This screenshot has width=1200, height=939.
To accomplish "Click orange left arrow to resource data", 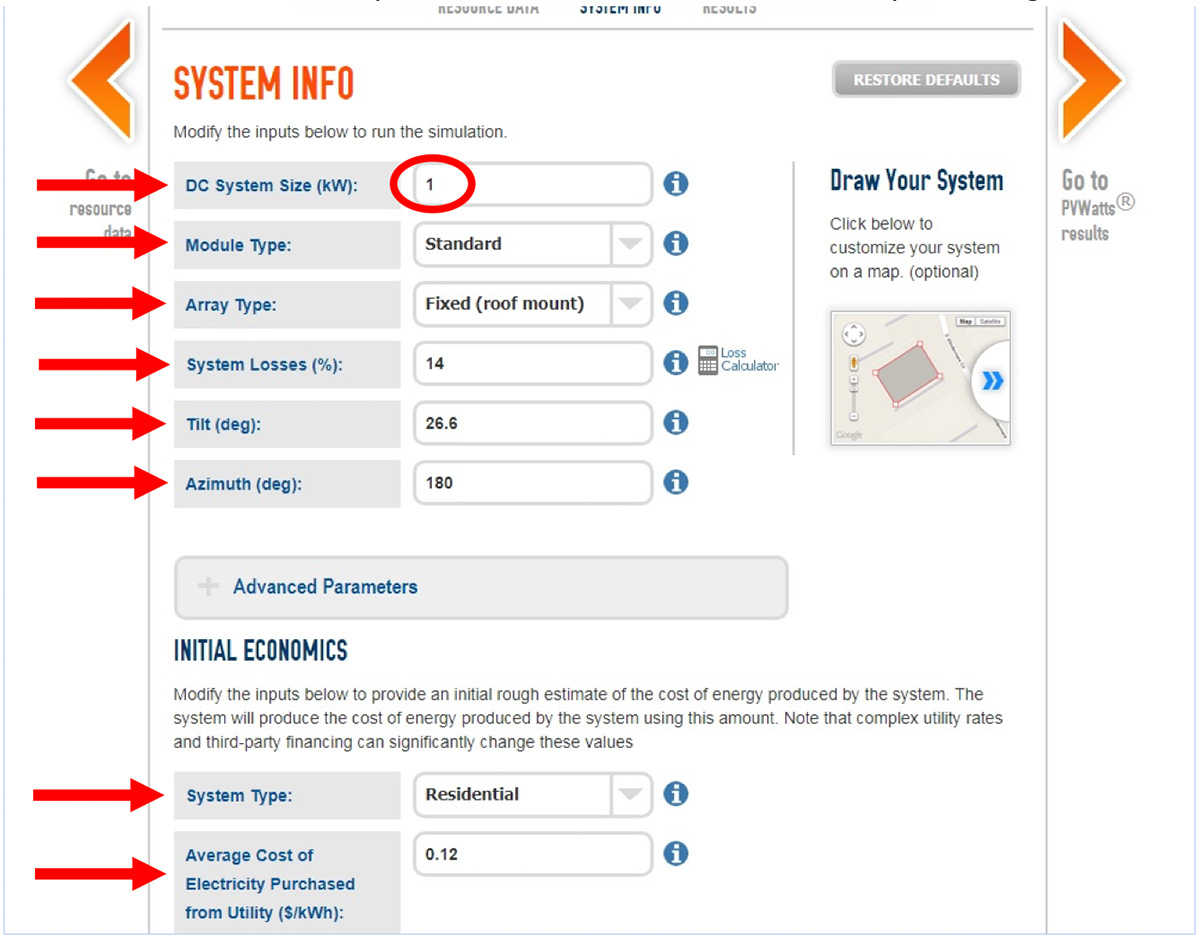I will (103, 80).
